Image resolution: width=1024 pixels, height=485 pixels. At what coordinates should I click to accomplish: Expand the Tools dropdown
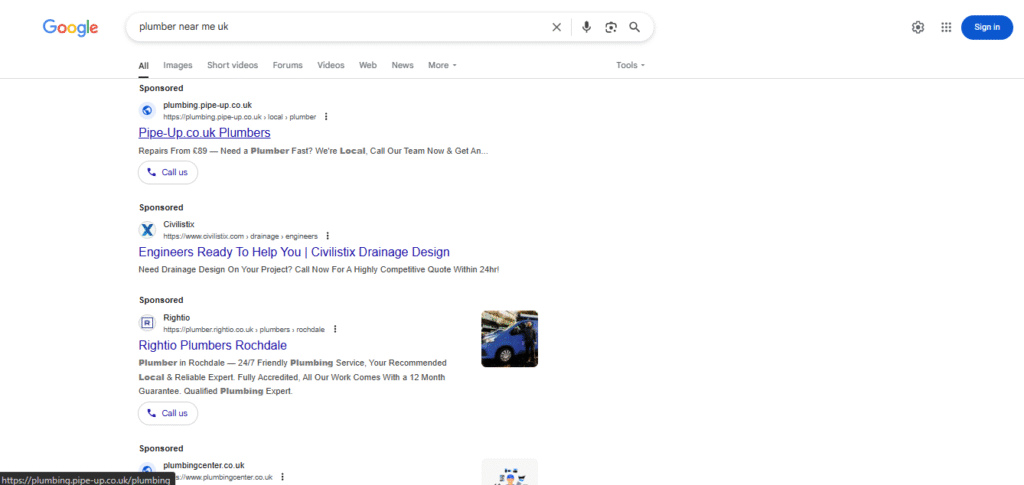(630, 65)
